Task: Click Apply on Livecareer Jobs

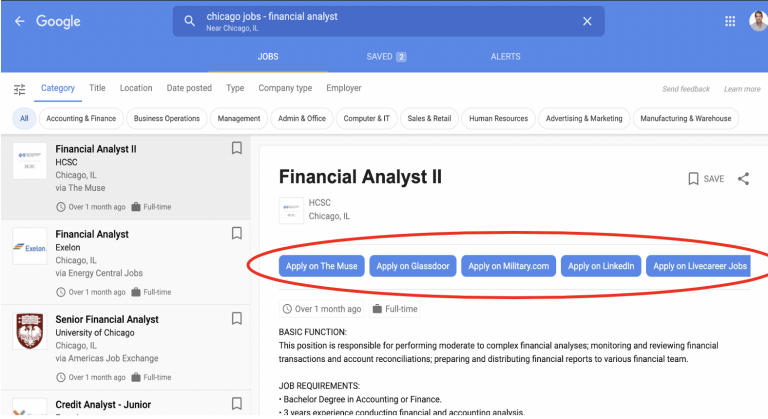Action: coord(699,266)
